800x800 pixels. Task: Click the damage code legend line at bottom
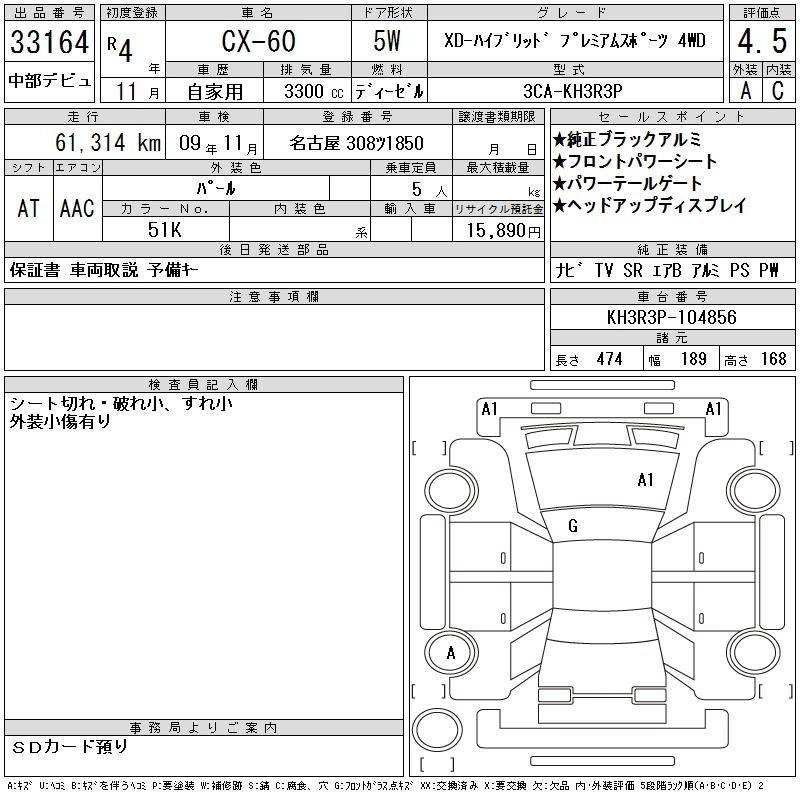point(386,786)
